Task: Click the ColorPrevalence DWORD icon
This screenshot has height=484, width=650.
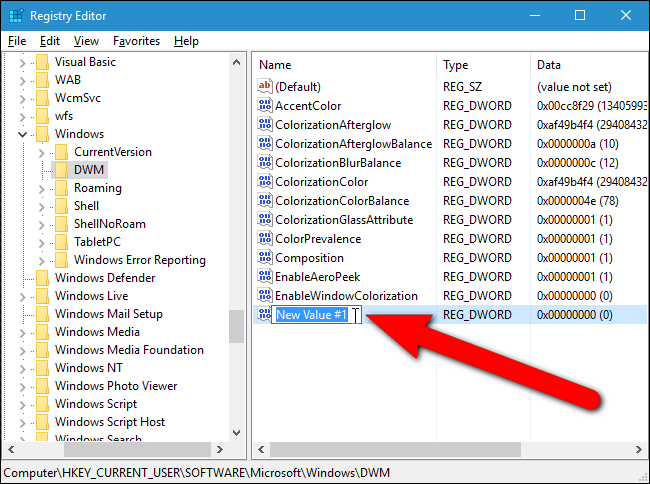Action: pos(264,238)
